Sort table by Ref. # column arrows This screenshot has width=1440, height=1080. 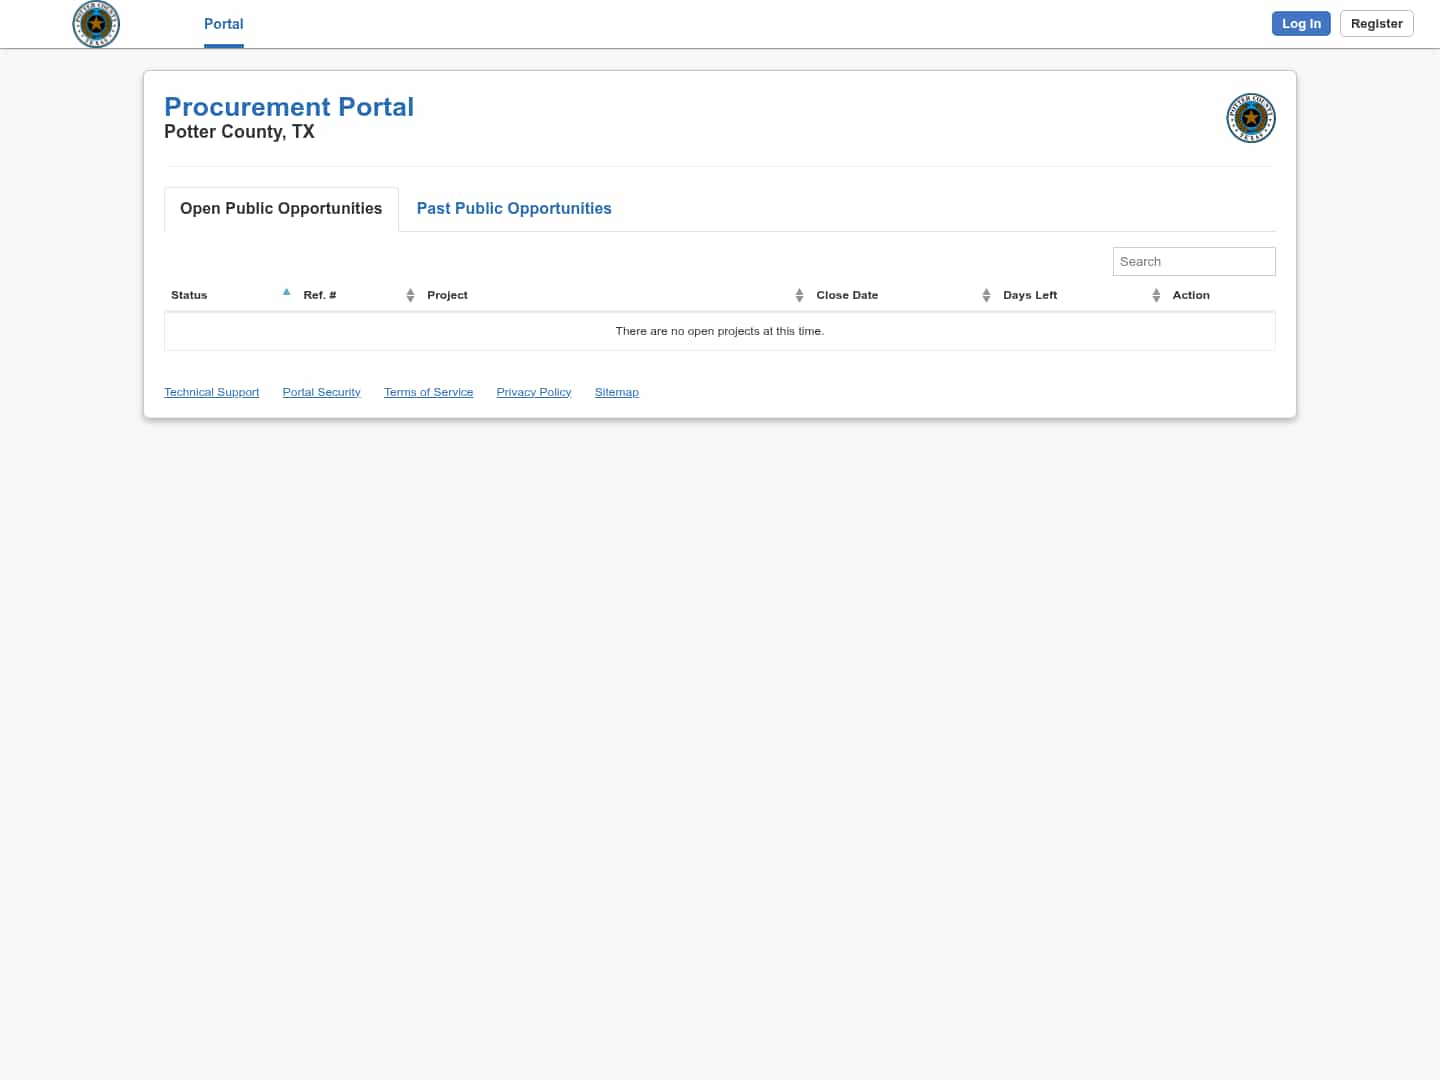[410, 295]
